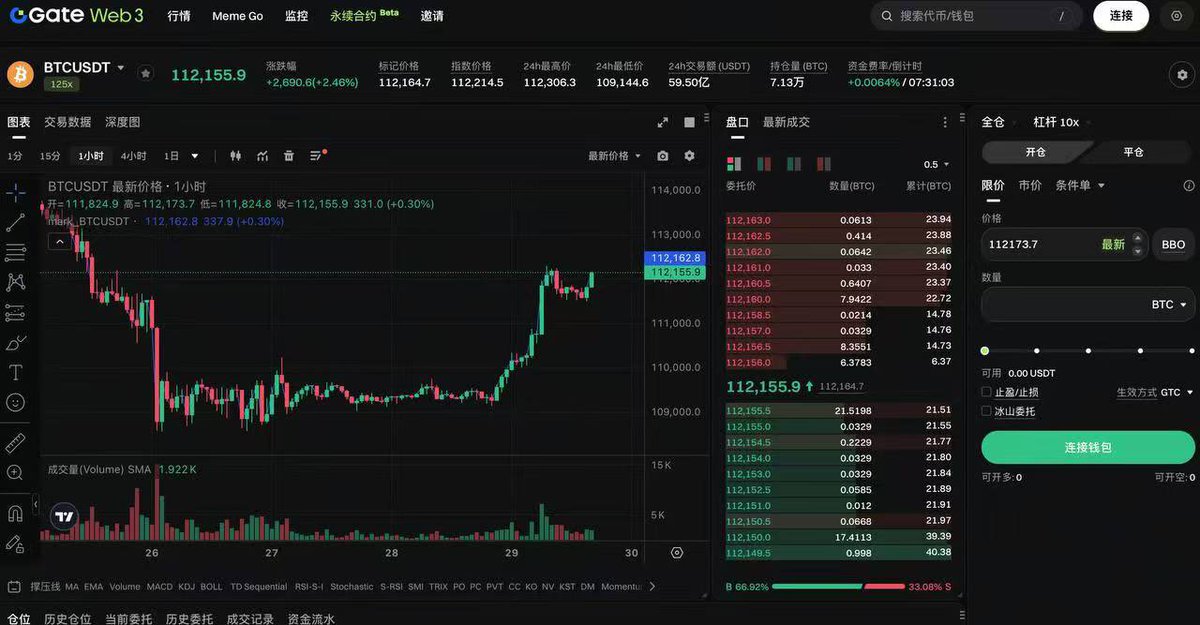The image size is (1200, 625).
Task: Select the 平仓 close position button
Action: (x=1133, y=152)
